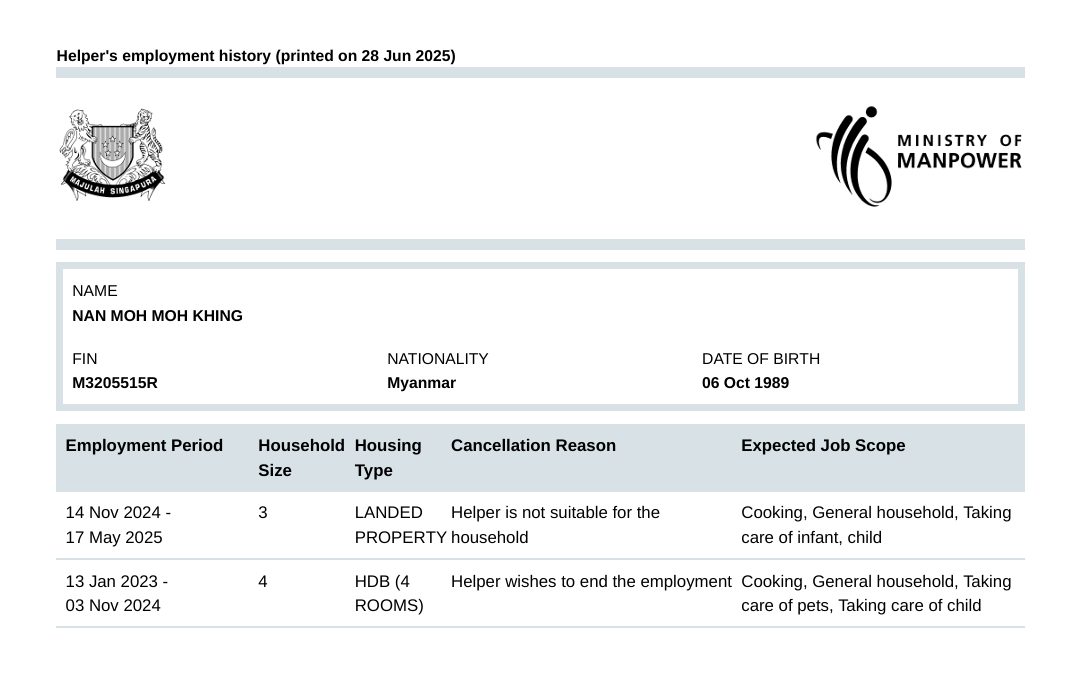Image resolution: width=1077 pixels, height=683 pixels.
Task: Click the HDB (4 ROOMS) housing cell
Action: point(389,594)
